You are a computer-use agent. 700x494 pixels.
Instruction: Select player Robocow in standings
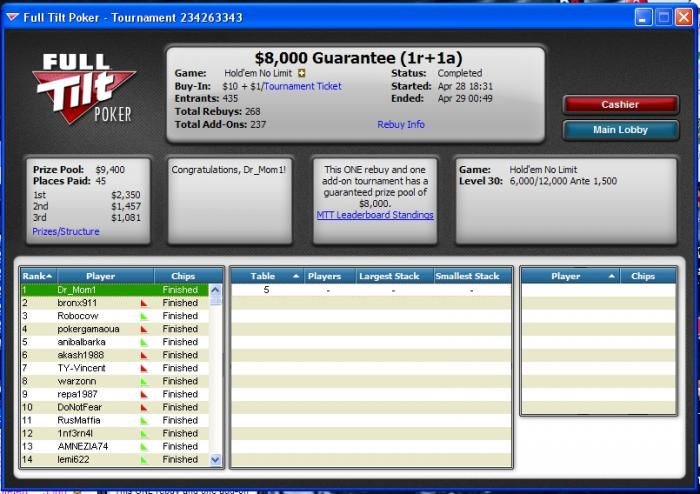coord(115,316)
